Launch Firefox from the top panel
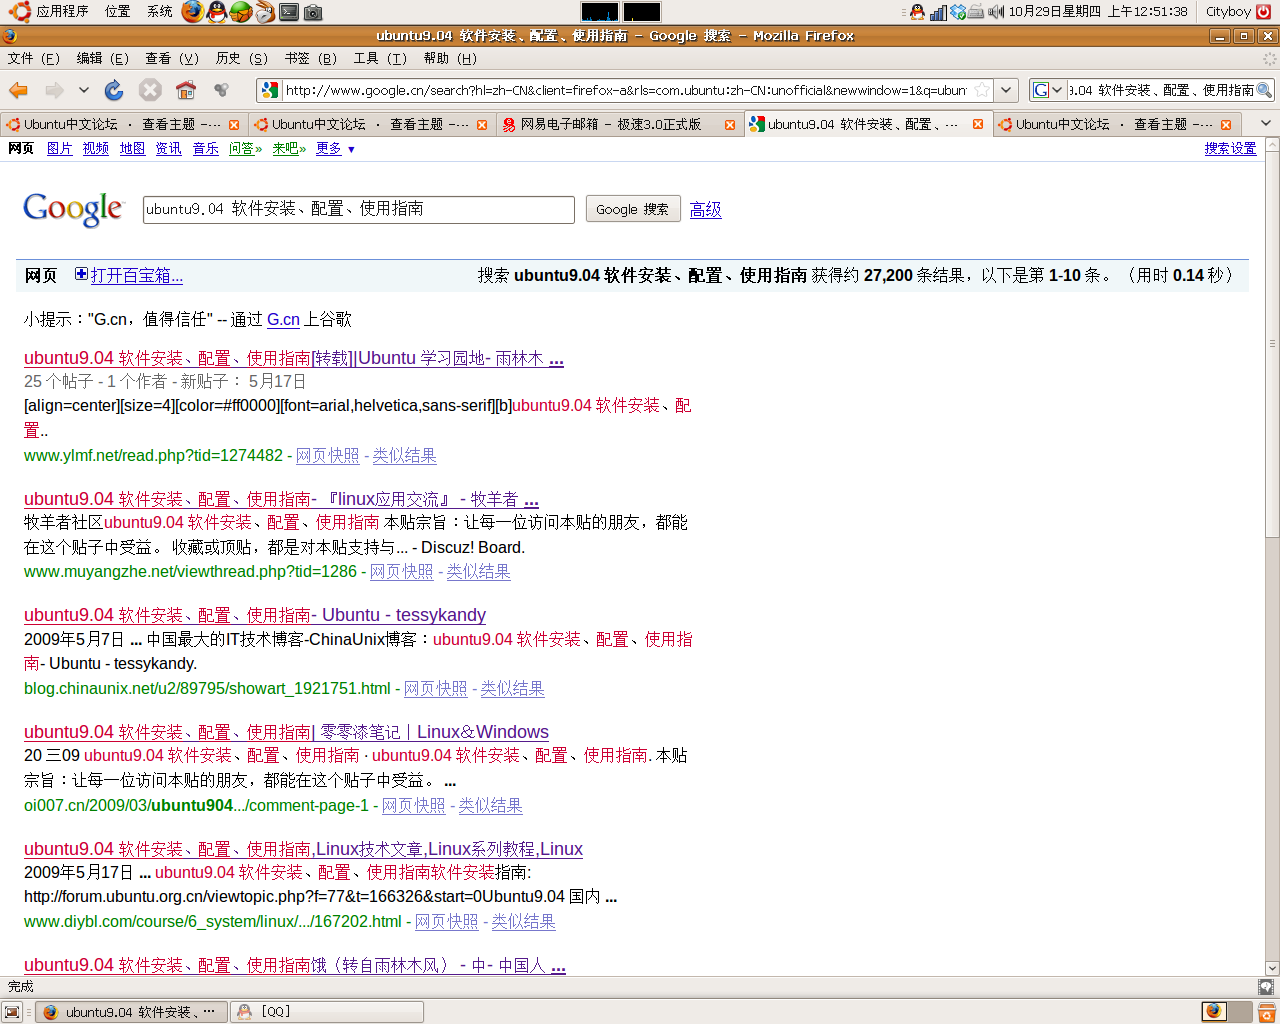Image resolution: width=1280 pixels, height=1024 pixels. pos(193,12)
